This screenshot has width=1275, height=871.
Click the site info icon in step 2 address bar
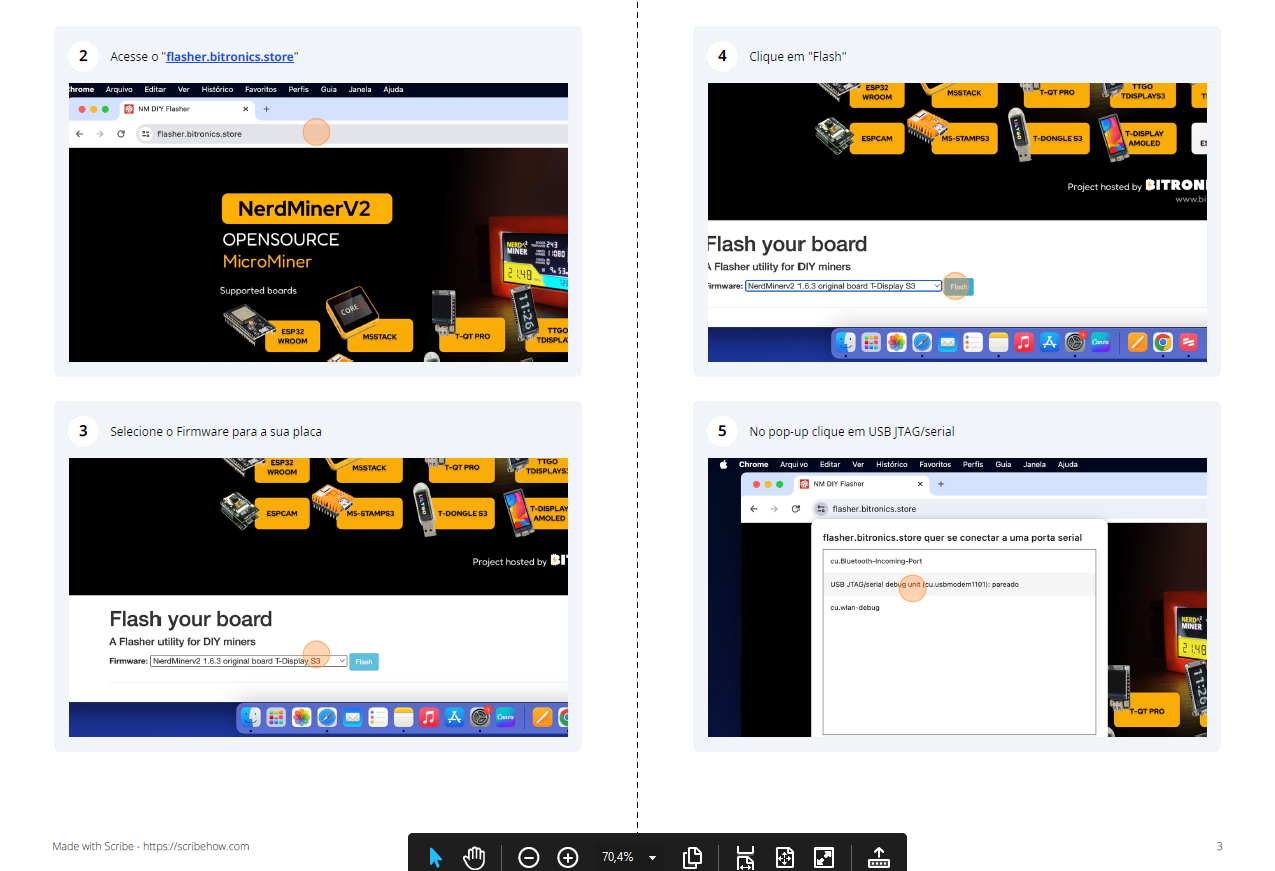coord(145,133)
